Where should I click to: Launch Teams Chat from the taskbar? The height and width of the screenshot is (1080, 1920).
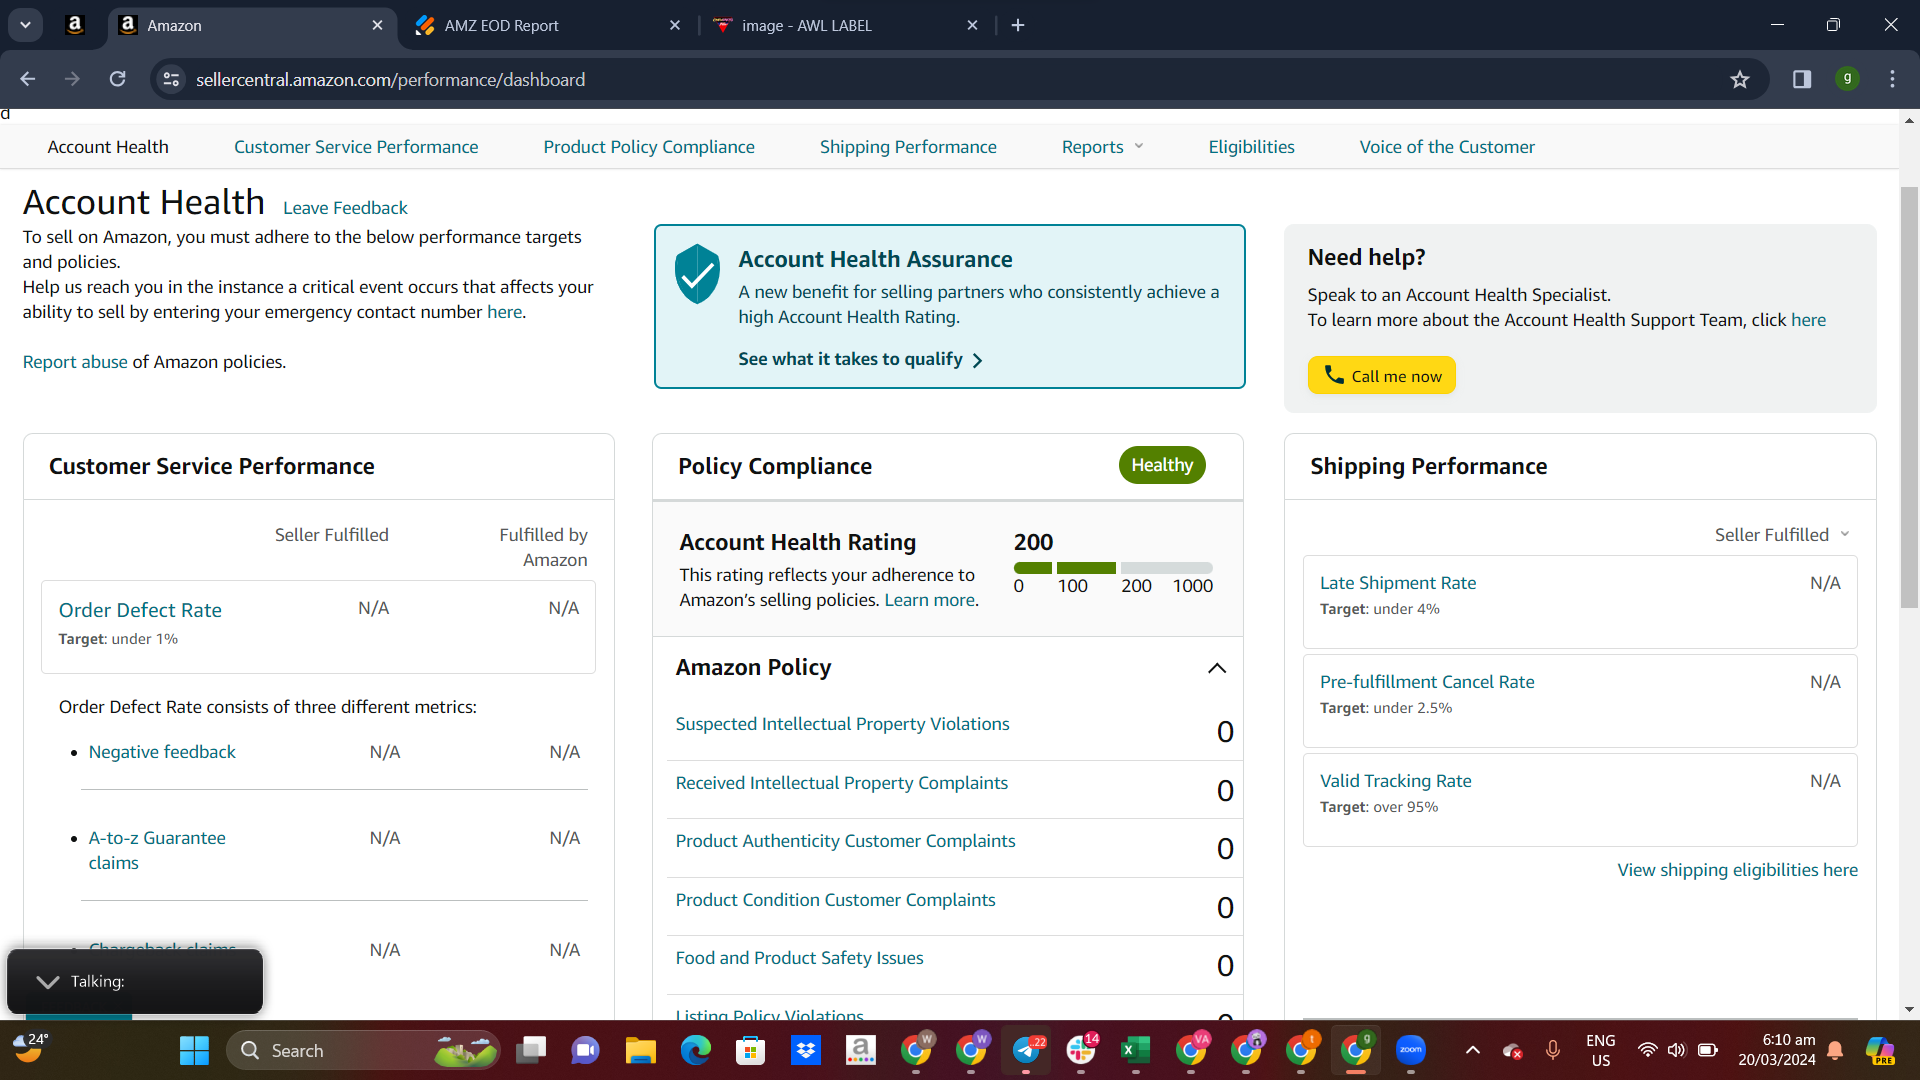[585, 1050]
